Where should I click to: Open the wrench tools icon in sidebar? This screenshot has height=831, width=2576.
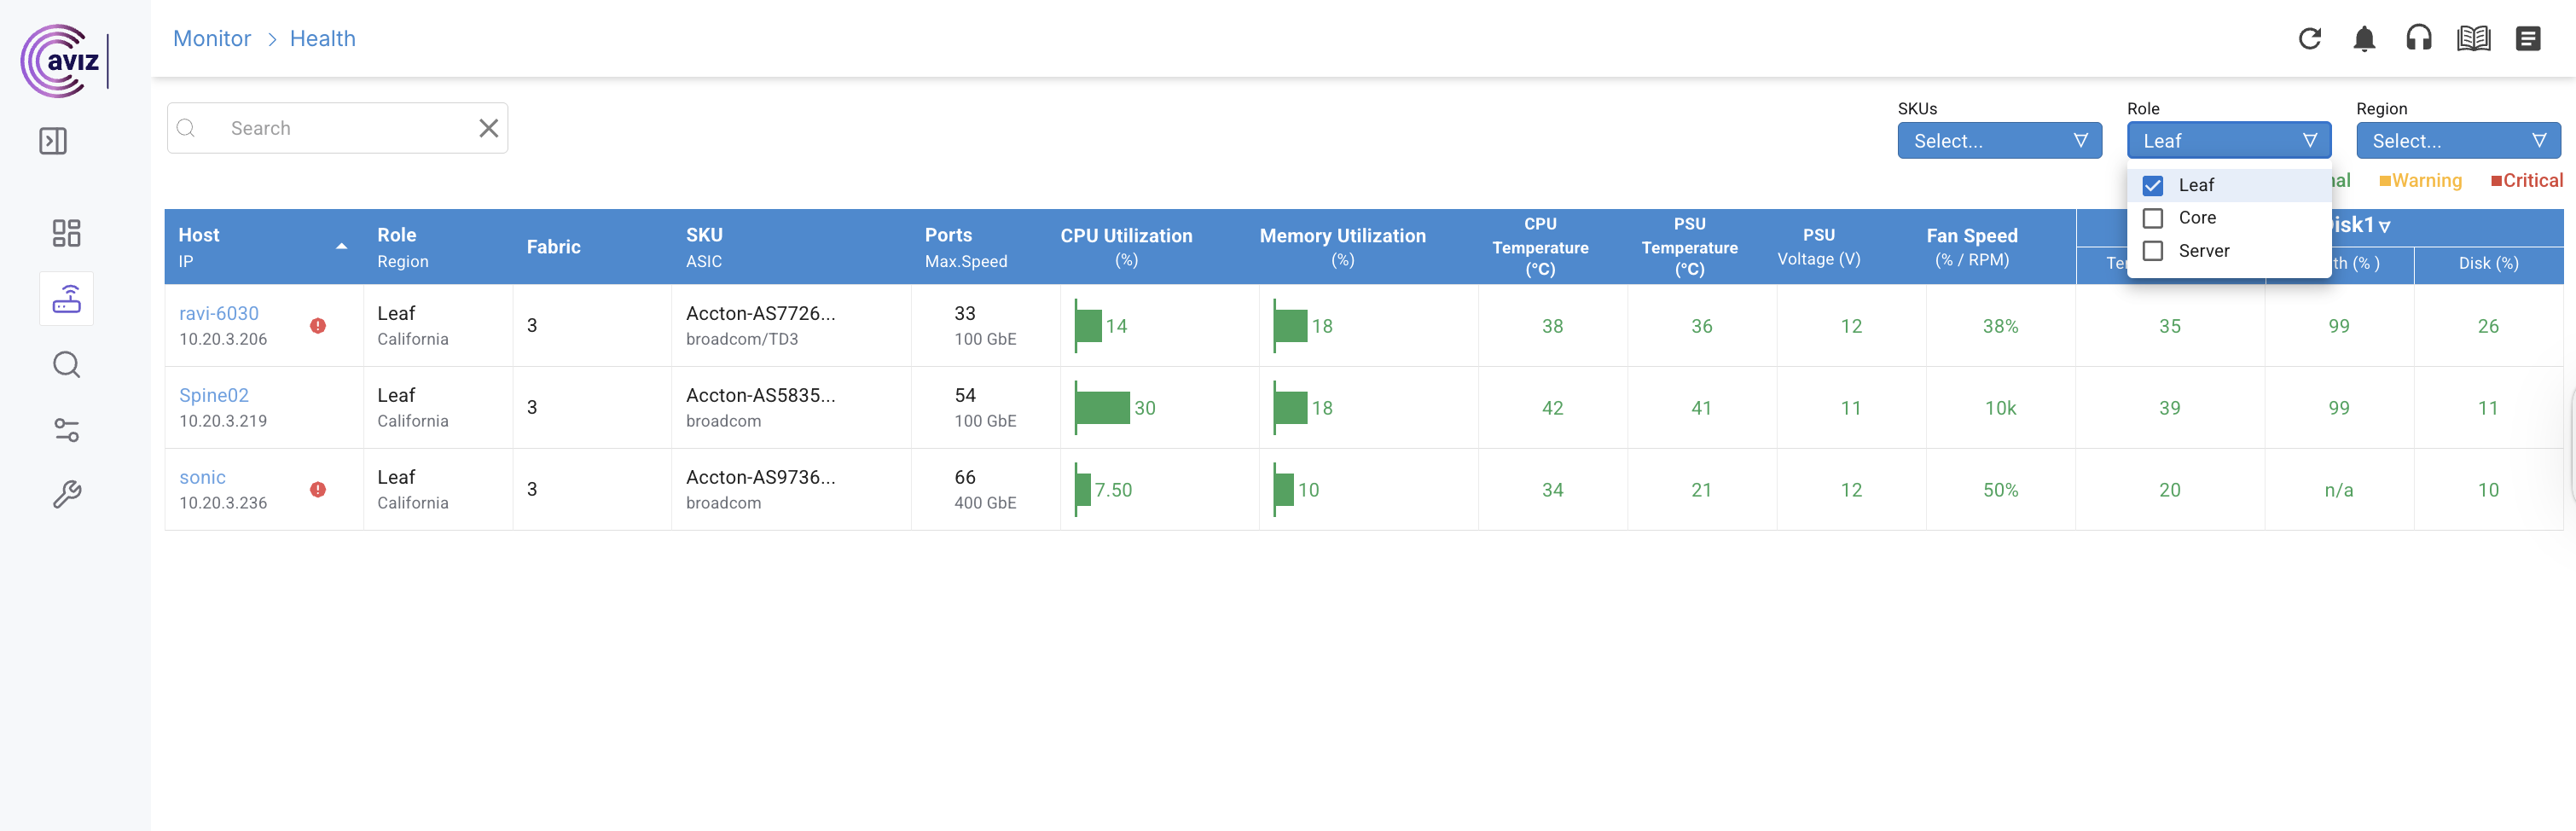pyautogui.click(x=66, y=495)
